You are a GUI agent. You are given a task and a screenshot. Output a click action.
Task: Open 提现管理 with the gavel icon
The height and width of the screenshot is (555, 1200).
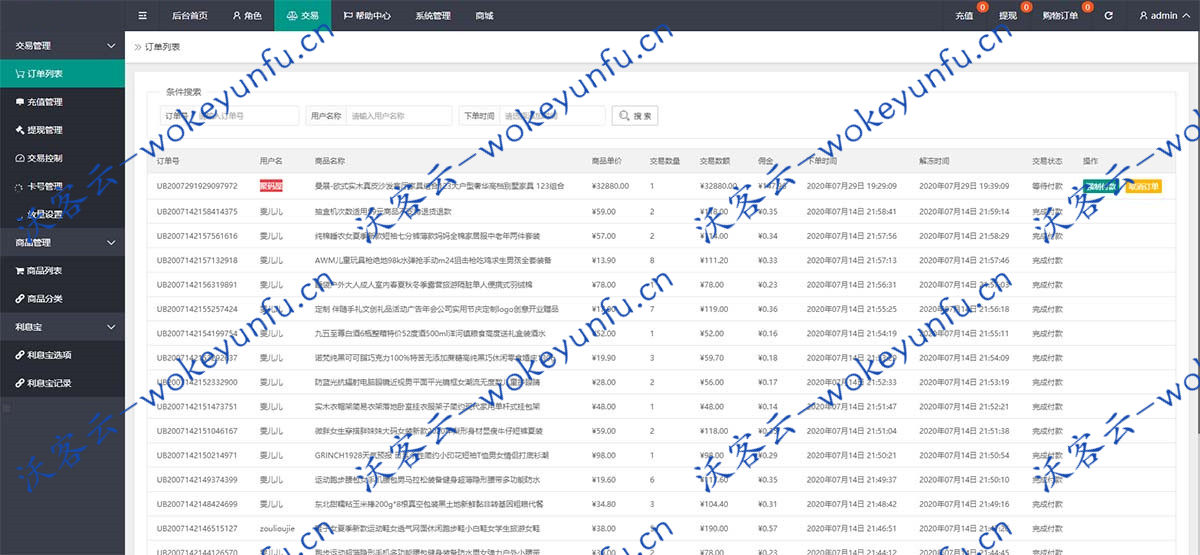(62, 130)
